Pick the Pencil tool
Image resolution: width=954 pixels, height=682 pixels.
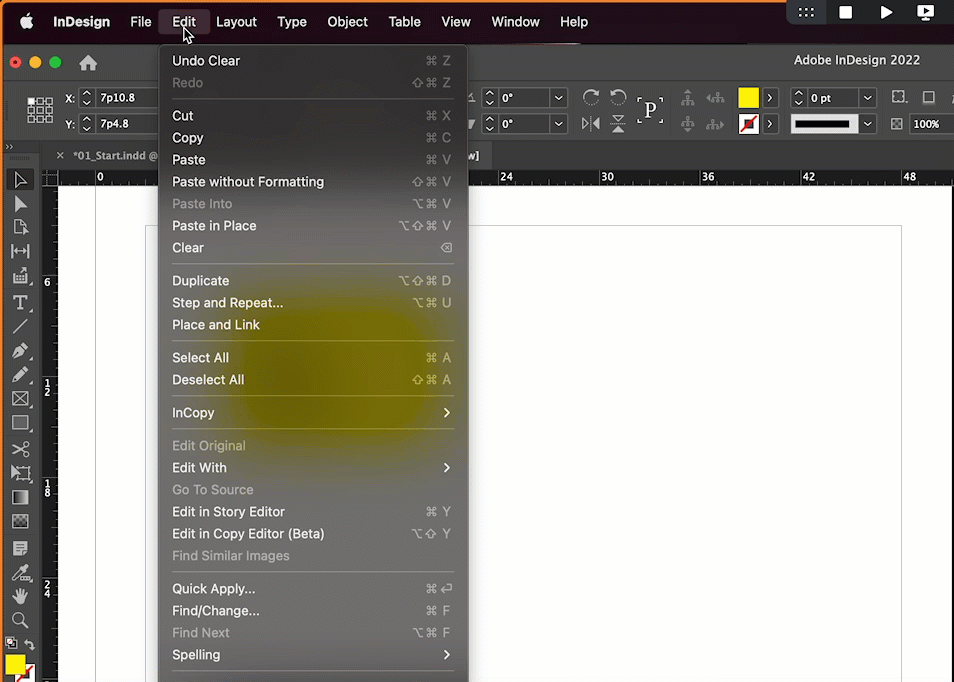19,375
